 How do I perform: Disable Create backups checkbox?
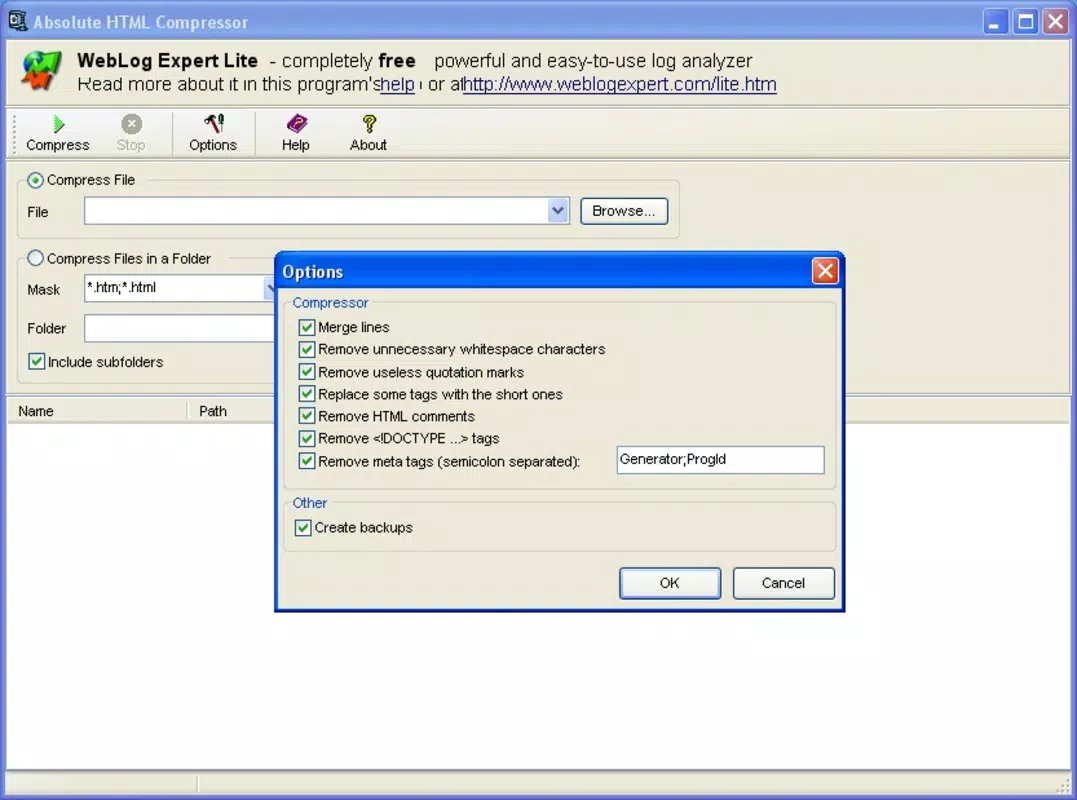(x=303, y=527)
